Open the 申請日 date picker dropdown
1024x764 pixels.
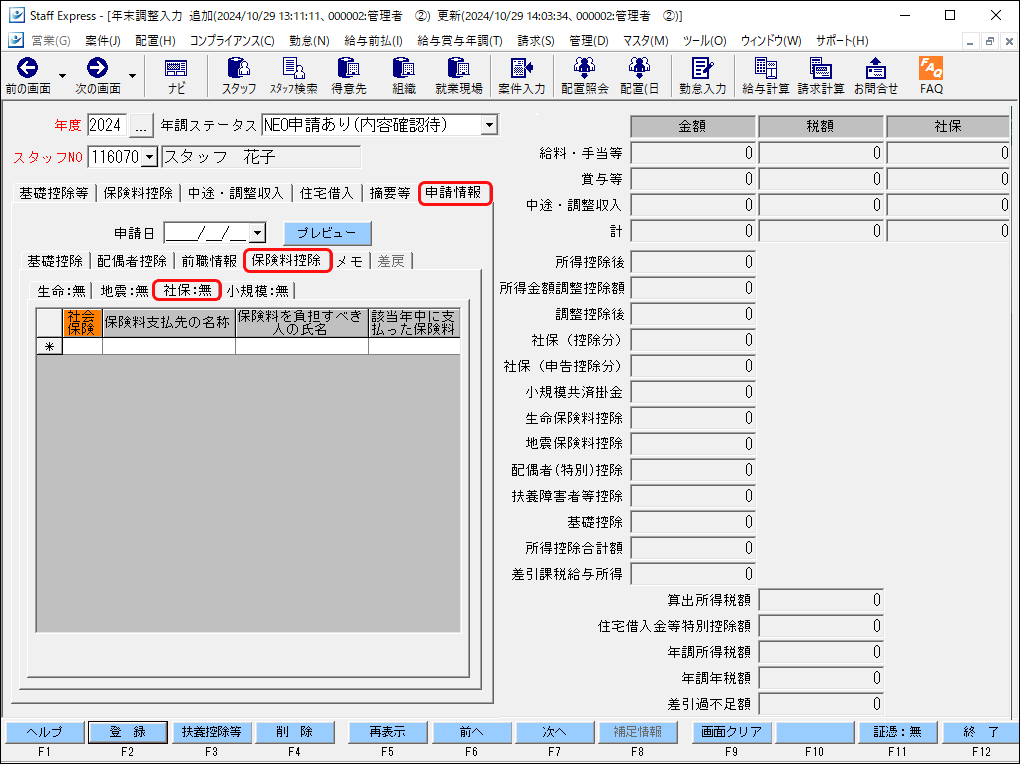click(258, 232)
